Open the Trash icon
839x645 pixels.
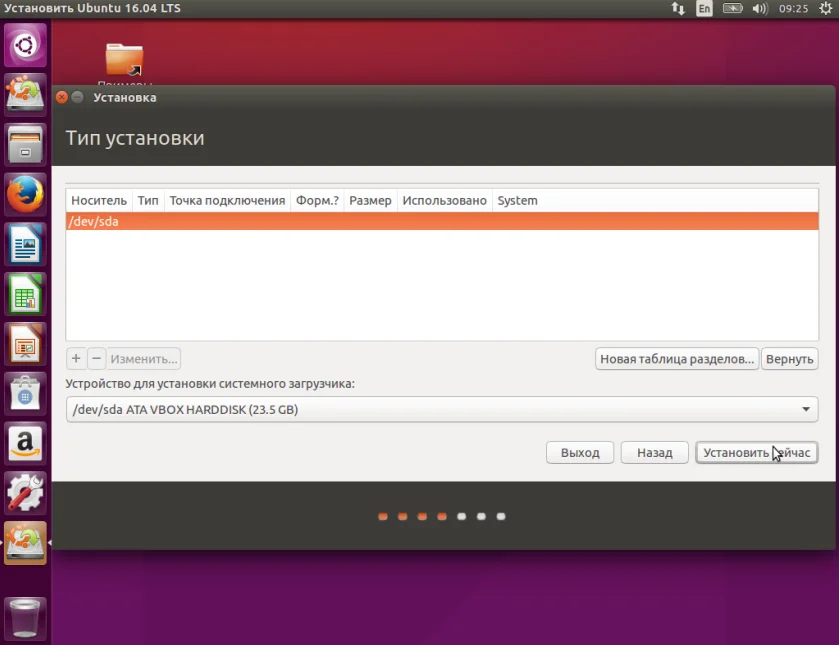click(25, 619)
